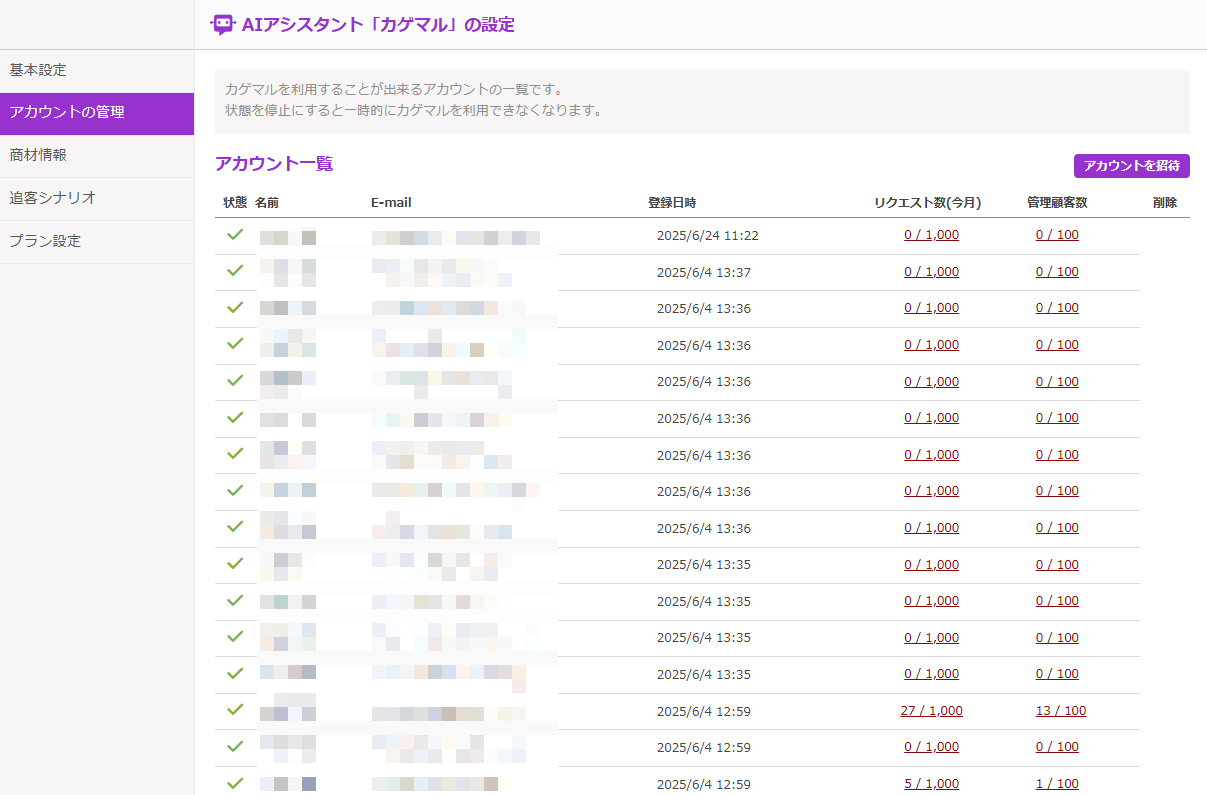Screen dimensions: 1207x795
Task: Click 0 / 100 link in 2025/6/4 13:37 row
Action: (x=1057, y=272)
